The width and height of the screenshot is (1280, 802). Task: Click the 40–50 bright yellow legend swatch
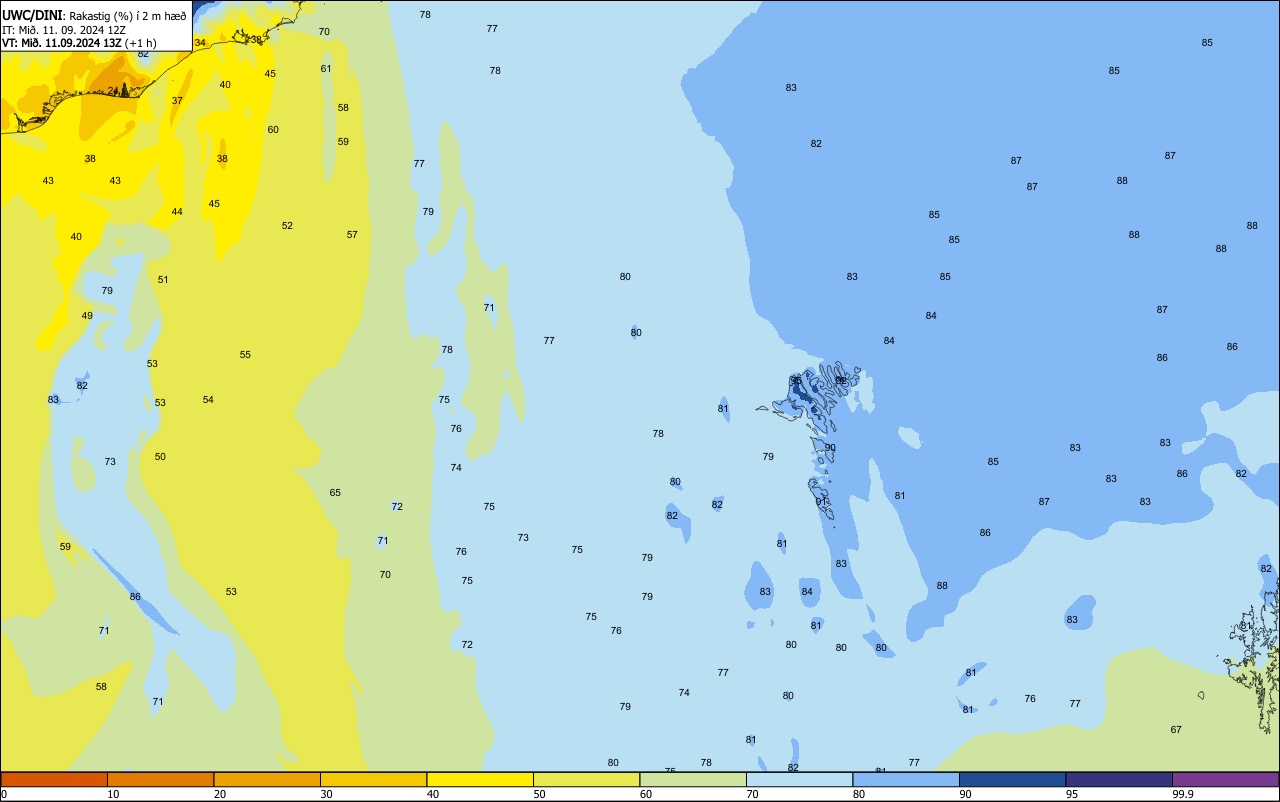[x=480, y=779]
